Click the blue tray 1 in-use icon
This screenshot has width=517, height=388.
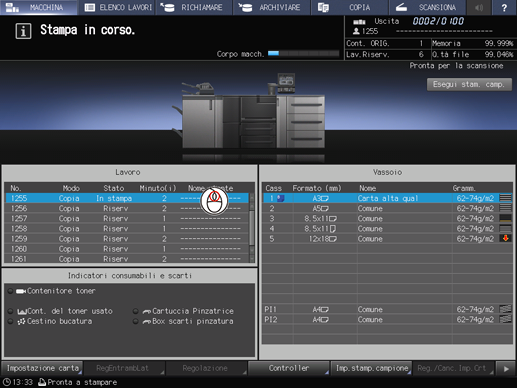pos(281,198)
